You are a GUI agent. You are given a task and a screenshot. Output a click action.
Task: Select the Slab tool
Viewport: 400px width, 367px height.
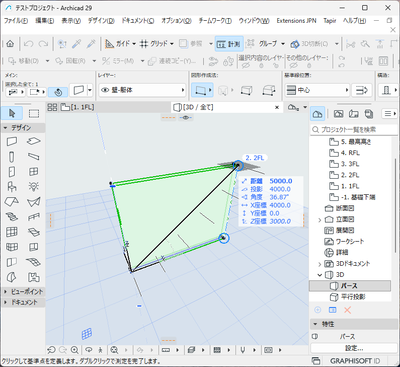(34, 141)
